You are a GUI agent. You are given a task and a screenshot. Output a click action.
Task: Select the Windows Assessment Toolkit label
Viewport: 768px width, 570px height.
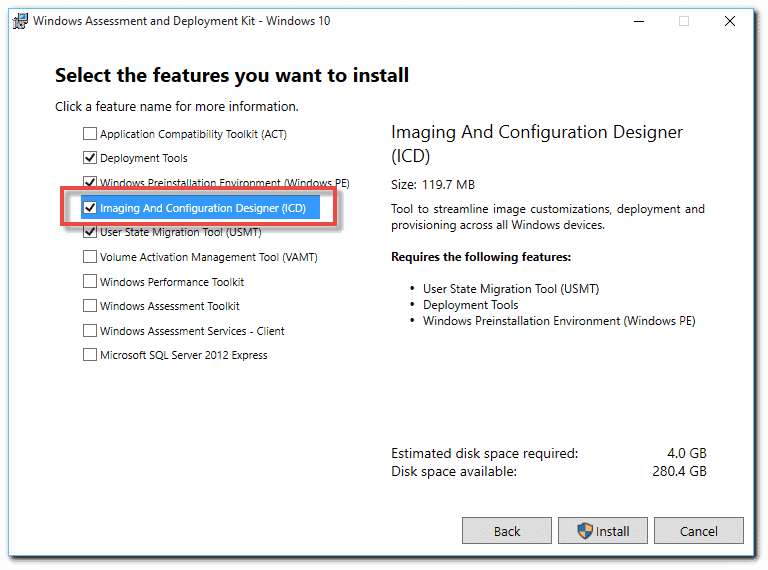[169, 306]
